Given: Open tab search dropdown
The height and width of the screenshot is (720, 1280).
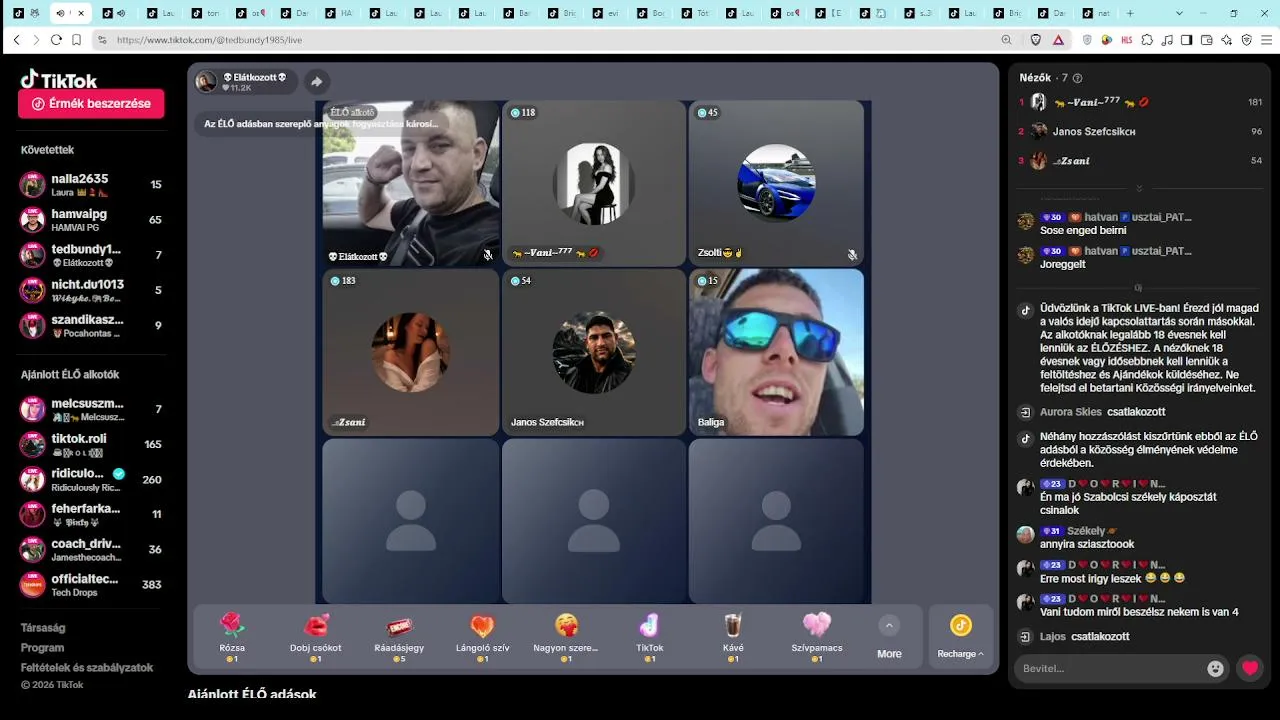Looking at the screenshot, I should (x=1179, y=13).
